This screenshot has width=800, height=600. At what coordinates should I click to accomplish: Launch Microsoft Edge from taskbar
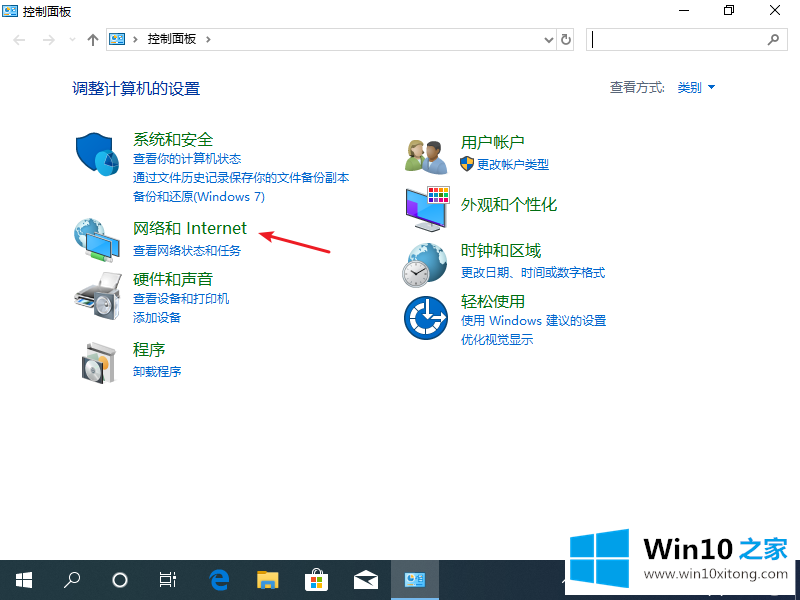219,580
